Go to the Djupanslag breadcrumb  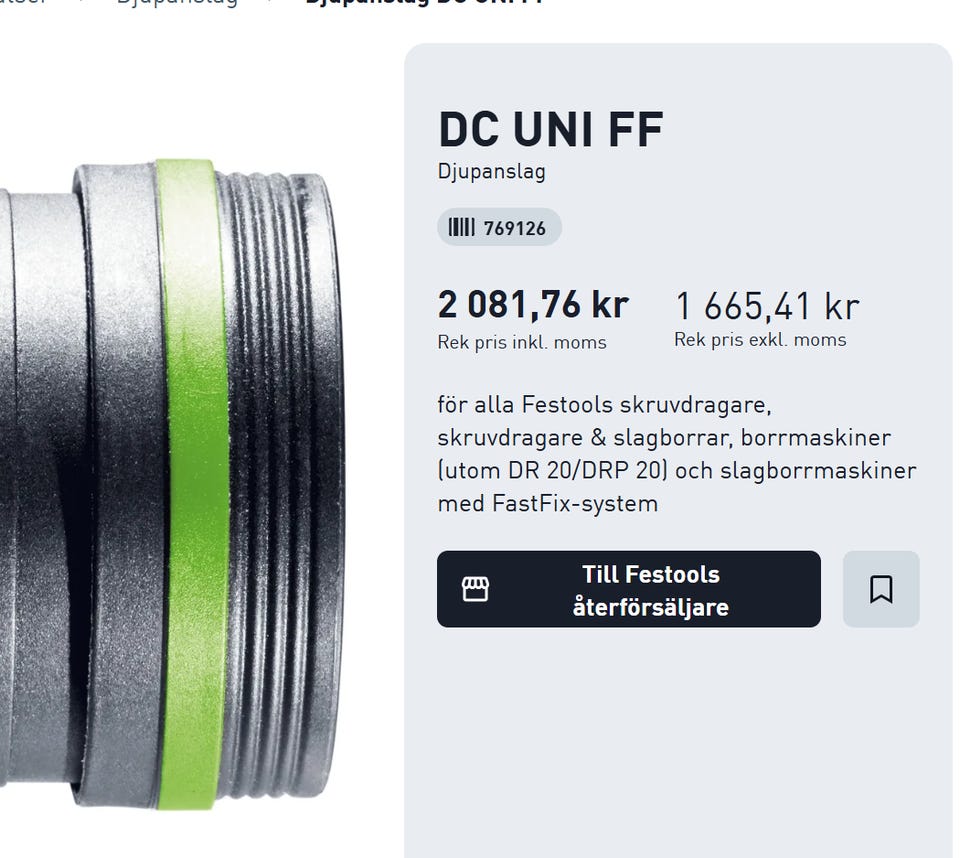click(x=177, y=2)
